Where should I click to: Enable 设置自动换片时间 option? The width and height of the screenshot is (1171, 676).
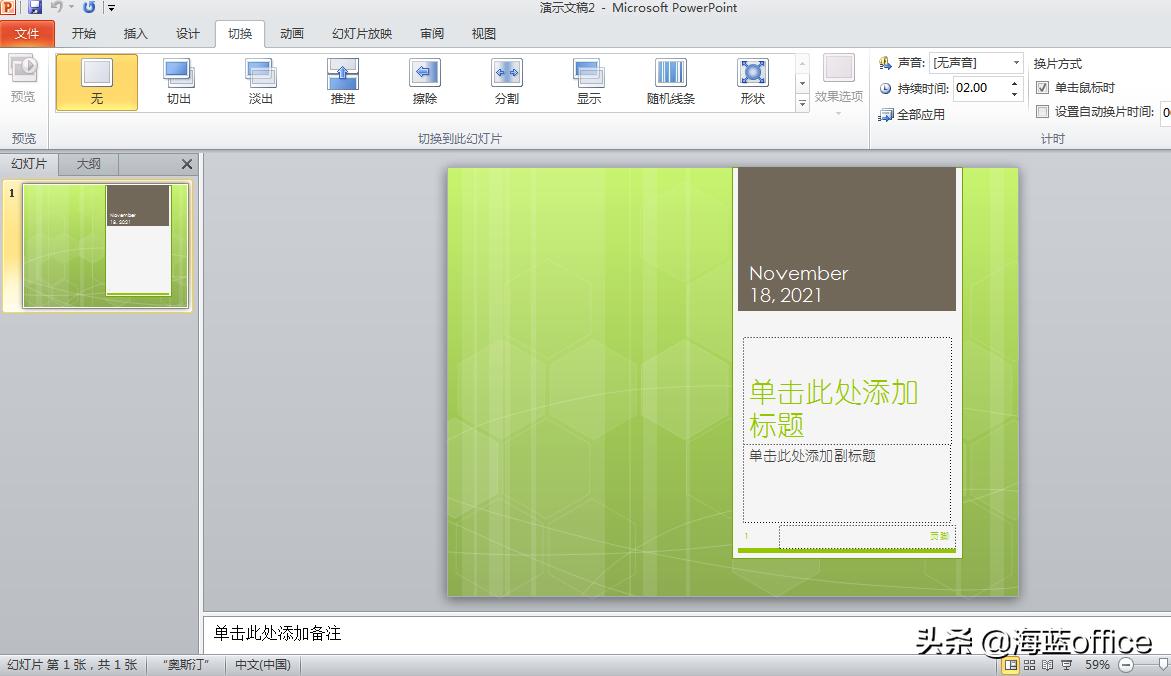point(1043,111)
